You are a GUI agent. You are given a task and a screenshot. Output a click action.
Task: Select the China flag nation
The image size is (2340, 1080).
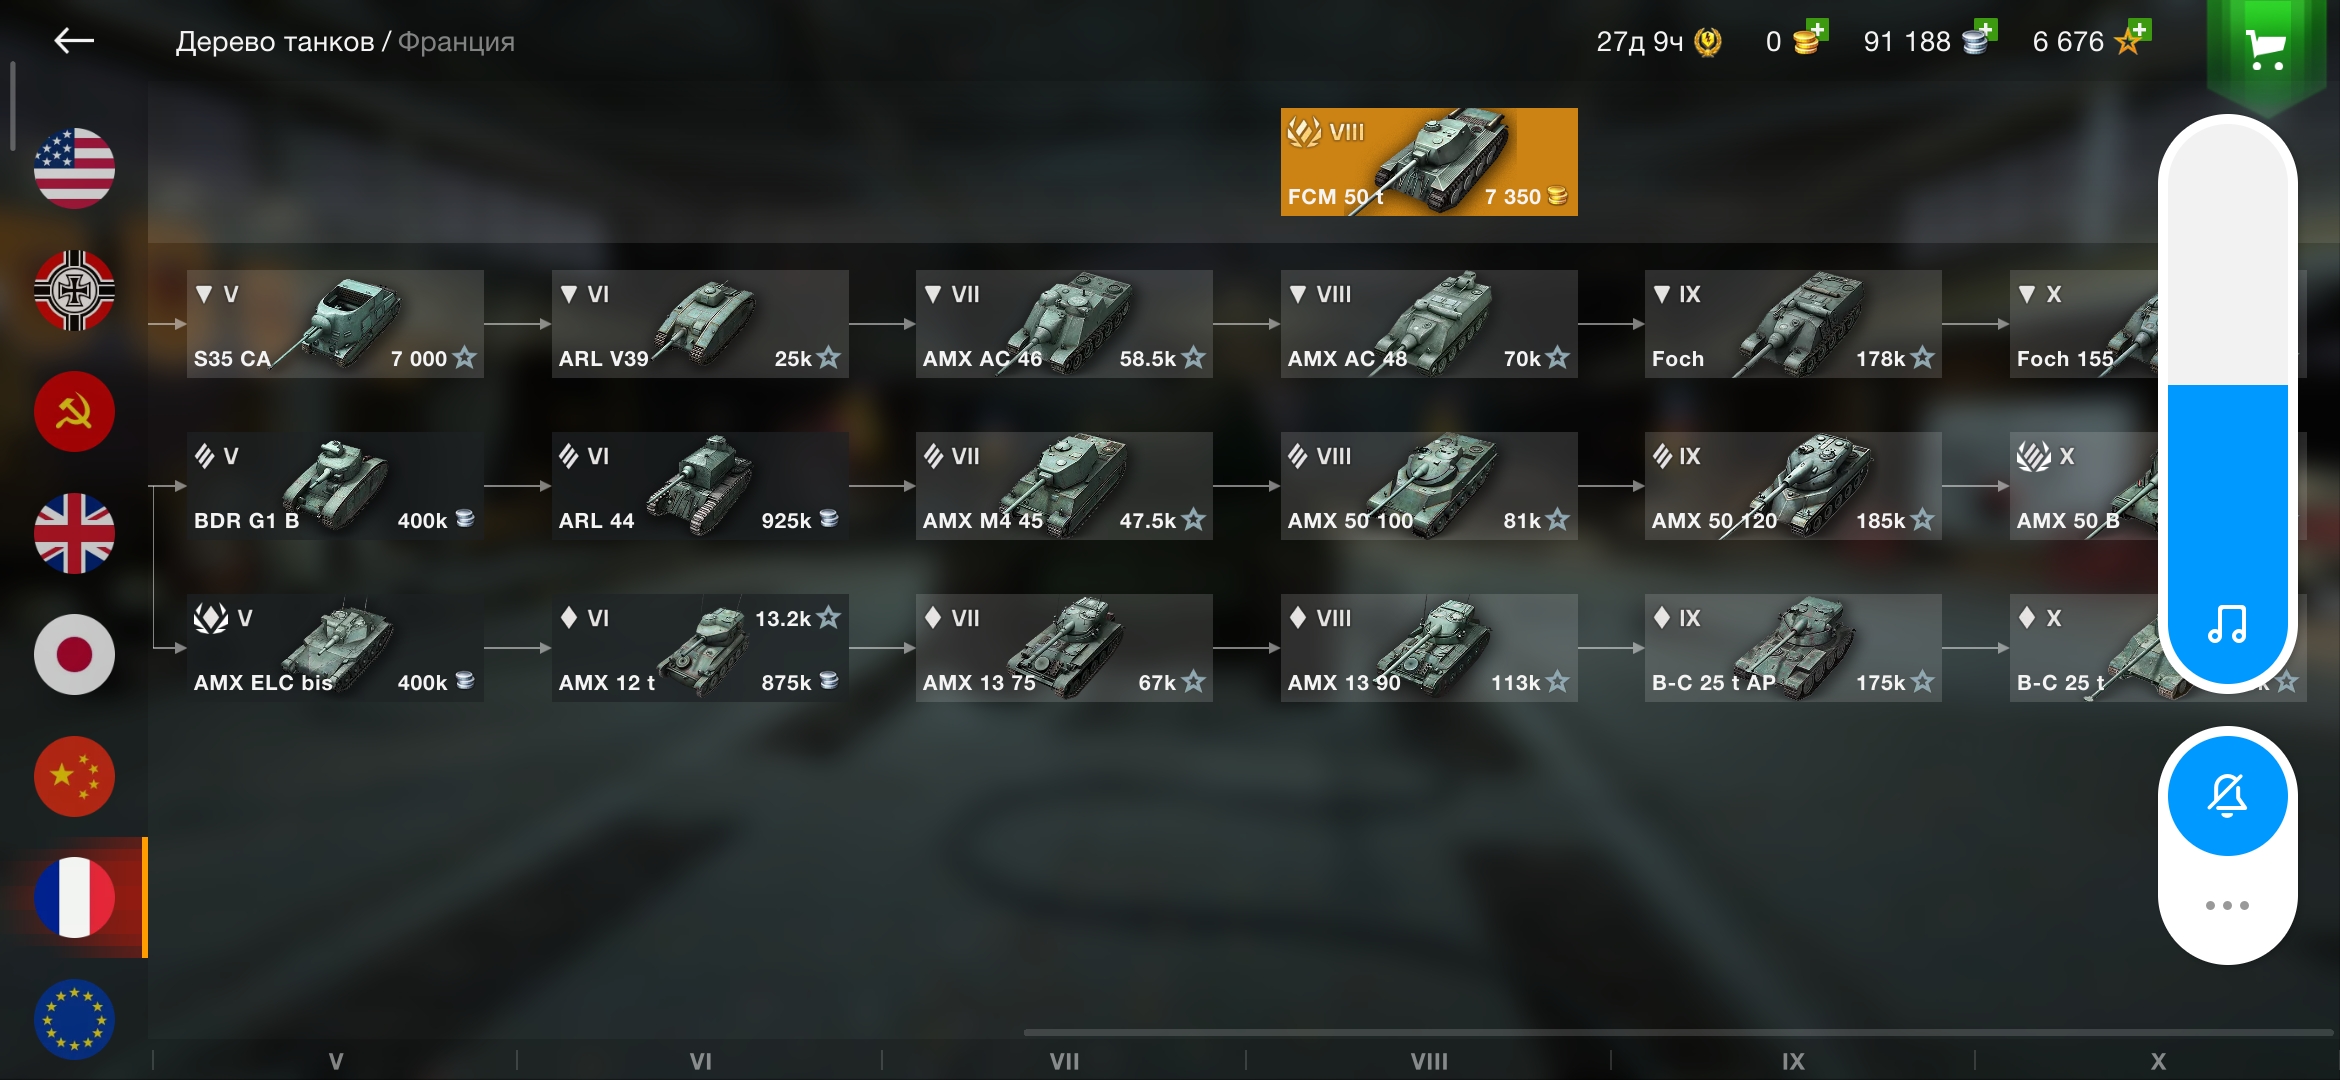(74, 777)
